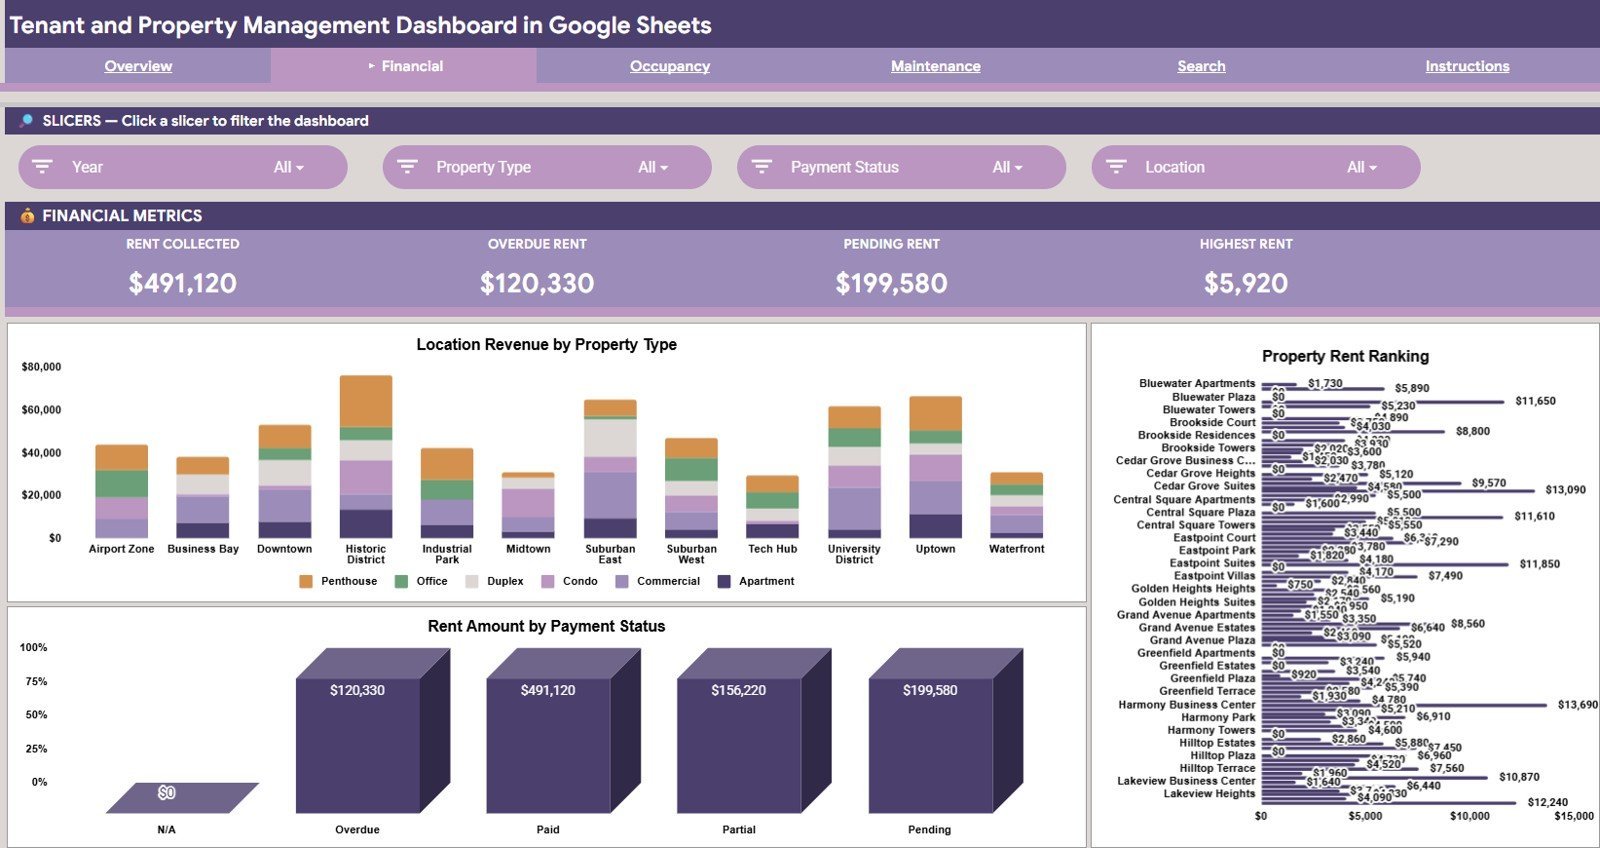The width and height of the screenshot is (1600, 848).
Task: Click the Paid 3D bar labeled $491,120
Action: pos(563,733)
